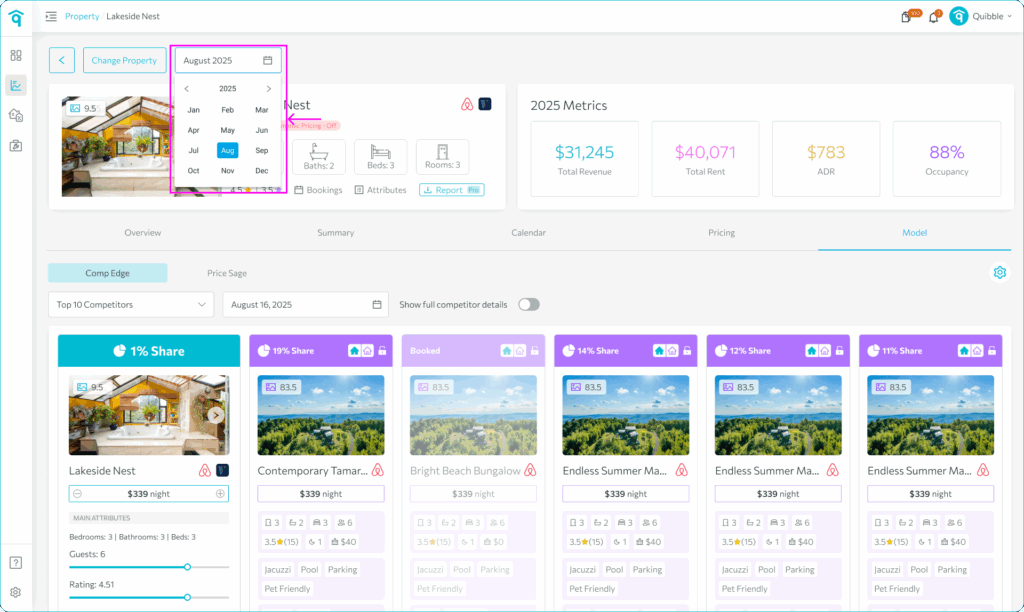This screenshot has width=1024, height=612.
Task: Click the Airbnb icon on the 14% Share card
Action: (682, 470)
